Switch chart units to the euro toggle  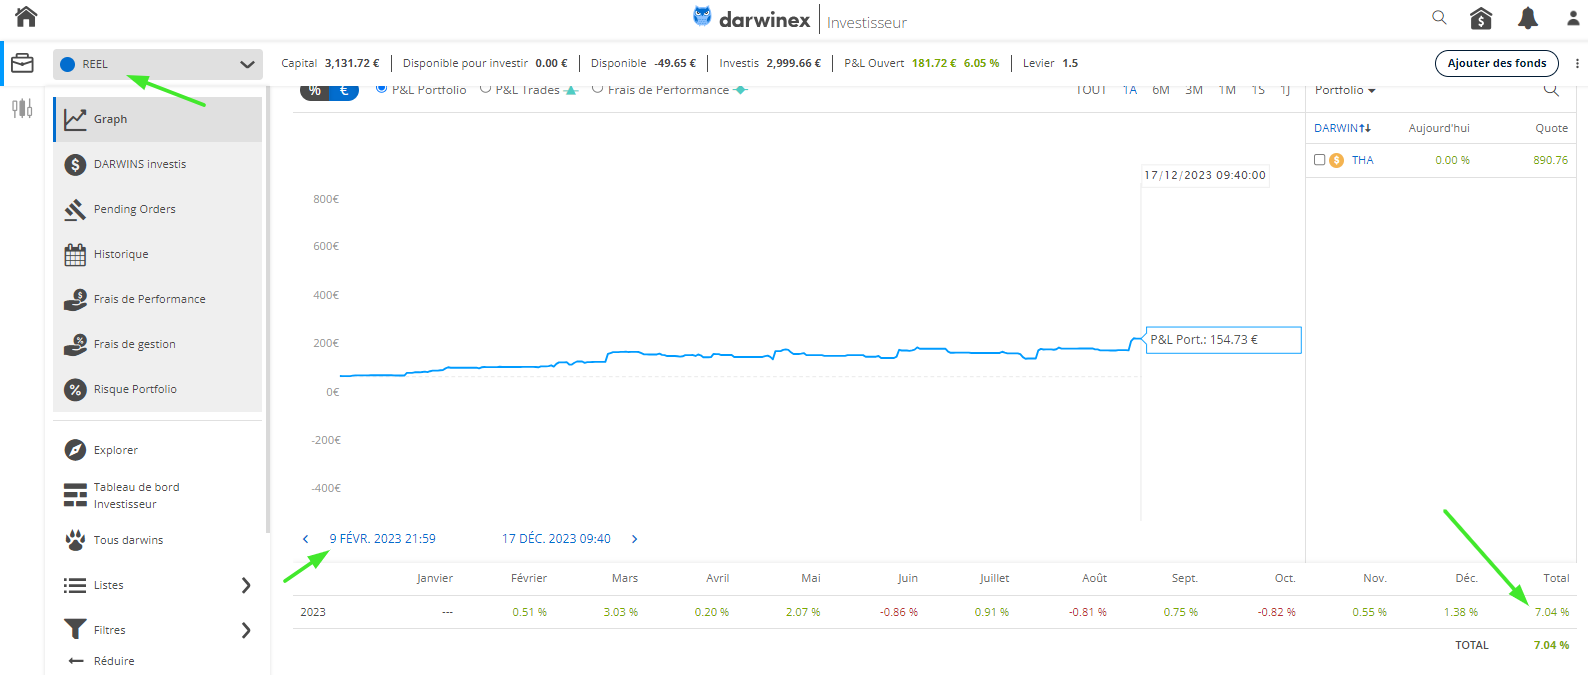pyautogui.click(x=344, y=91)
